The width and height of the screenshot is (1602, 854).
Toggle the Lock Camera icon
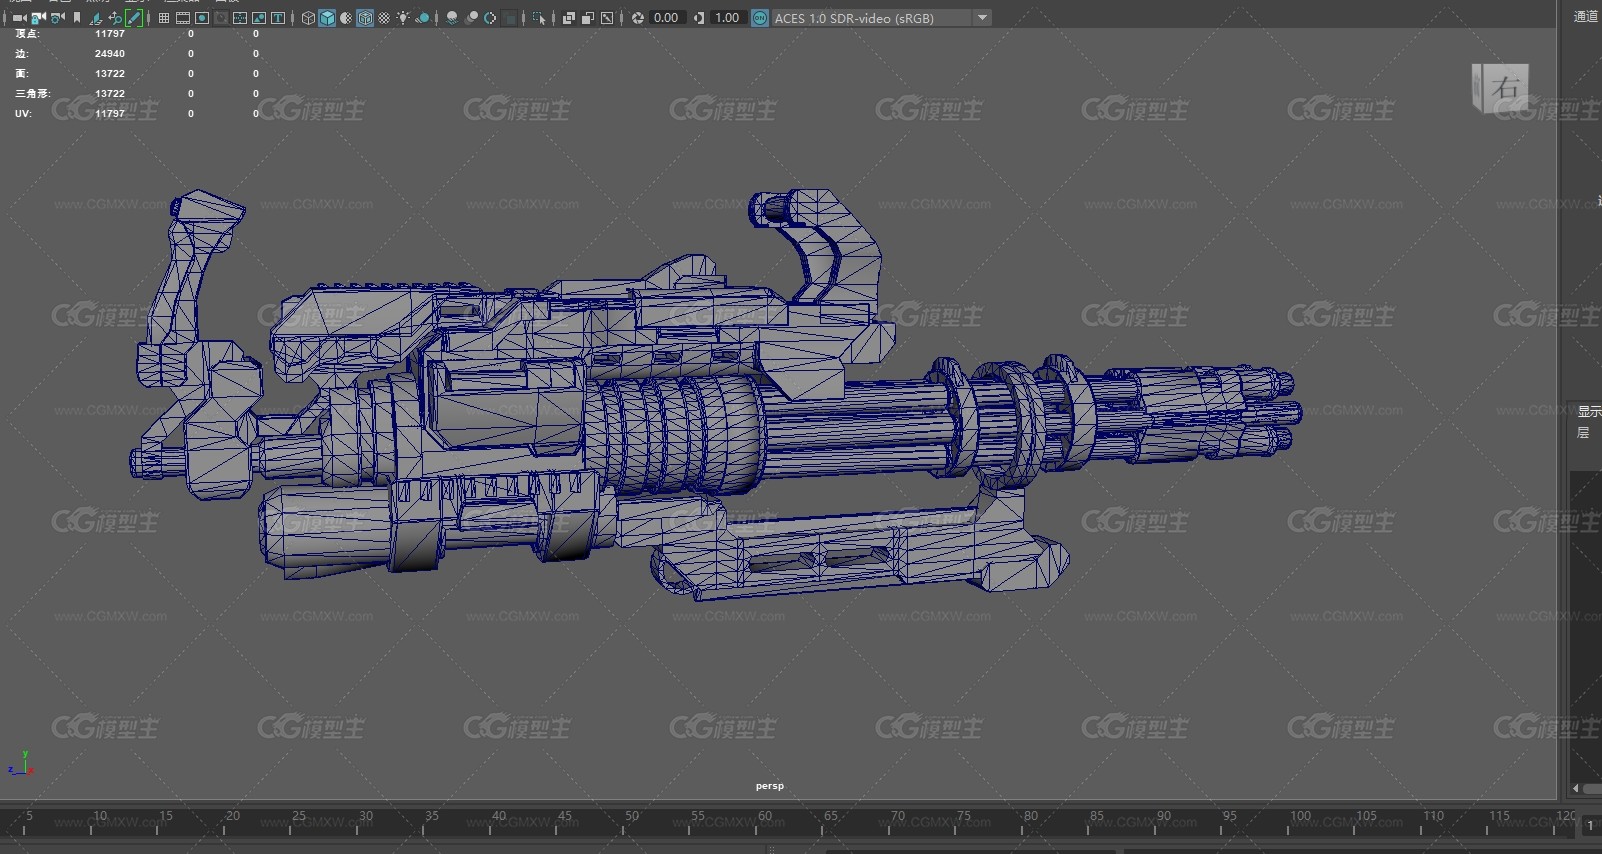coord(38,18)
